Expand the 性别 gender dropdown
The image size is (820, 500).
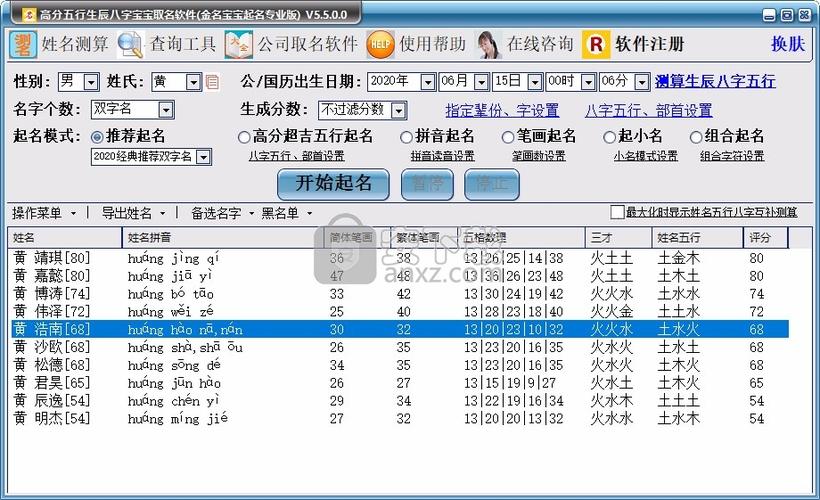(92, 82)
